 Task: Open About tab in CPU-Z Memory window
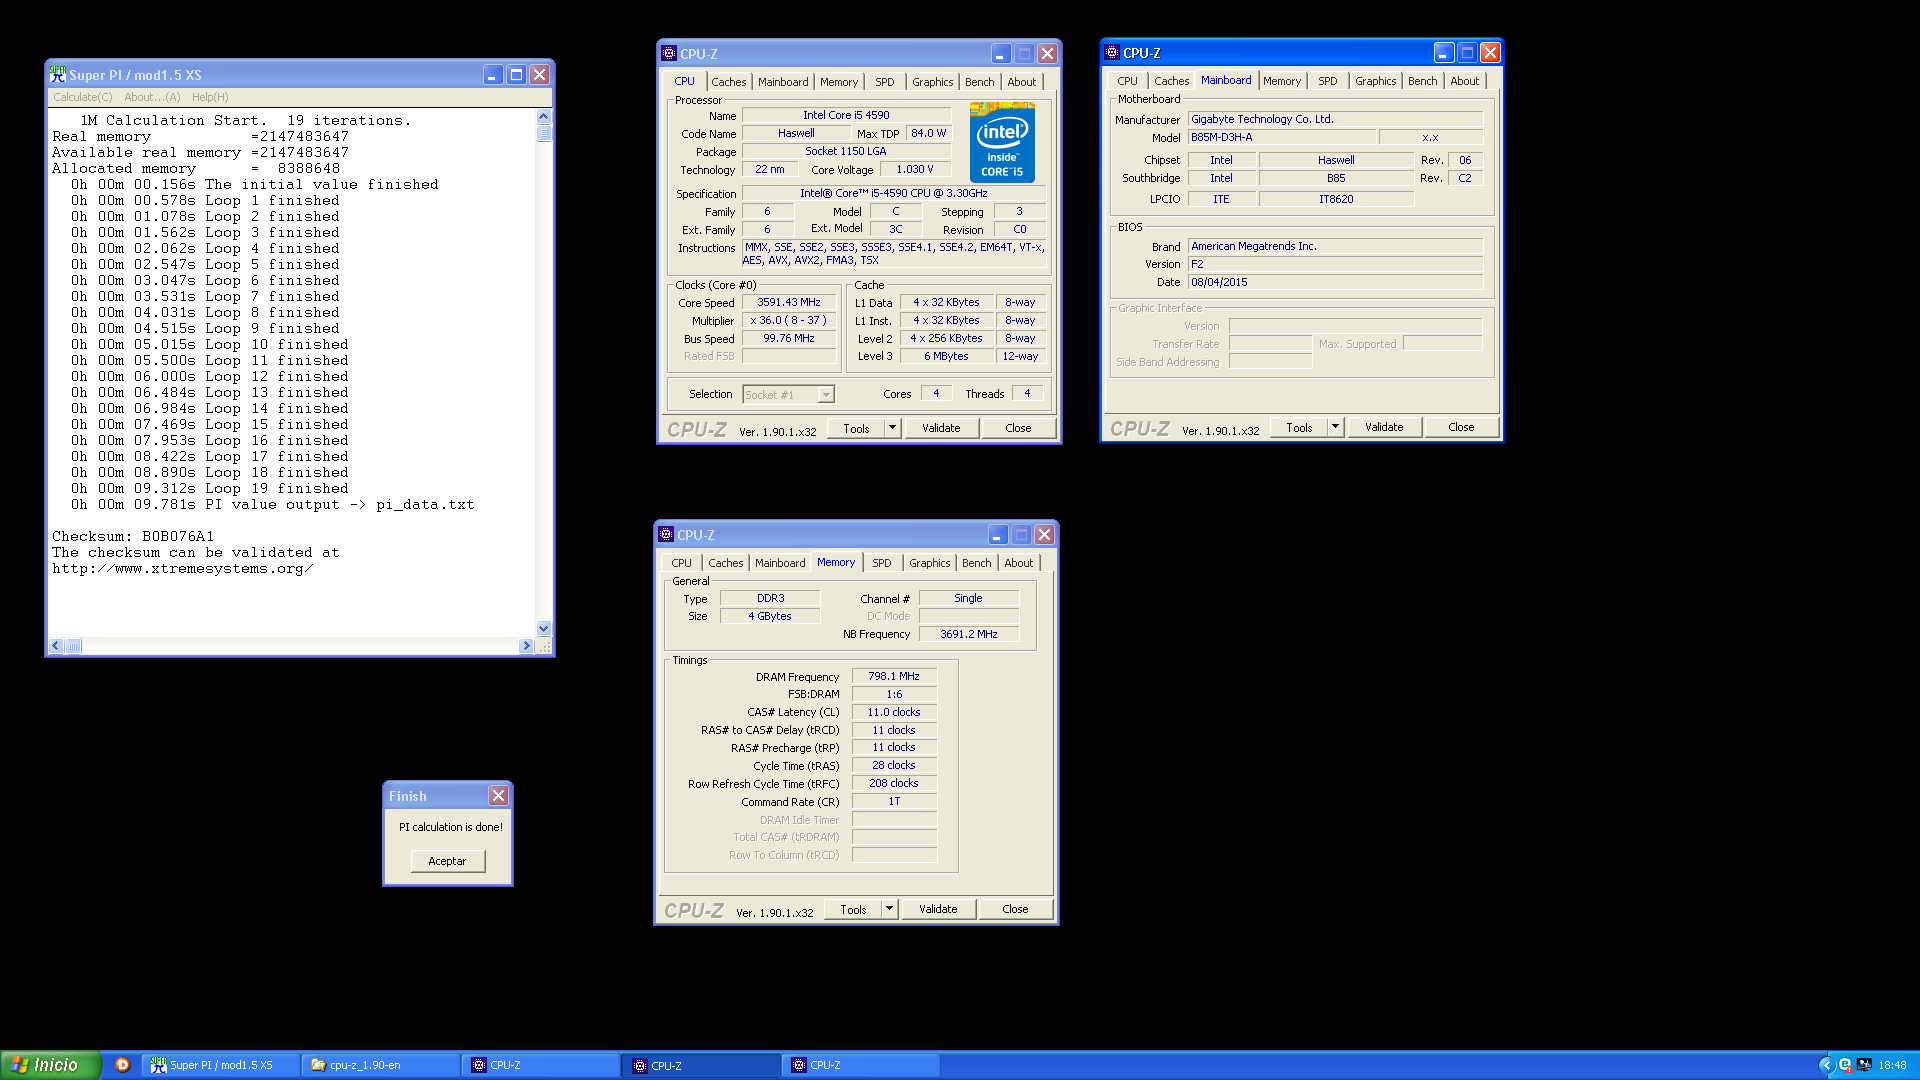(x=1019, y=563)
